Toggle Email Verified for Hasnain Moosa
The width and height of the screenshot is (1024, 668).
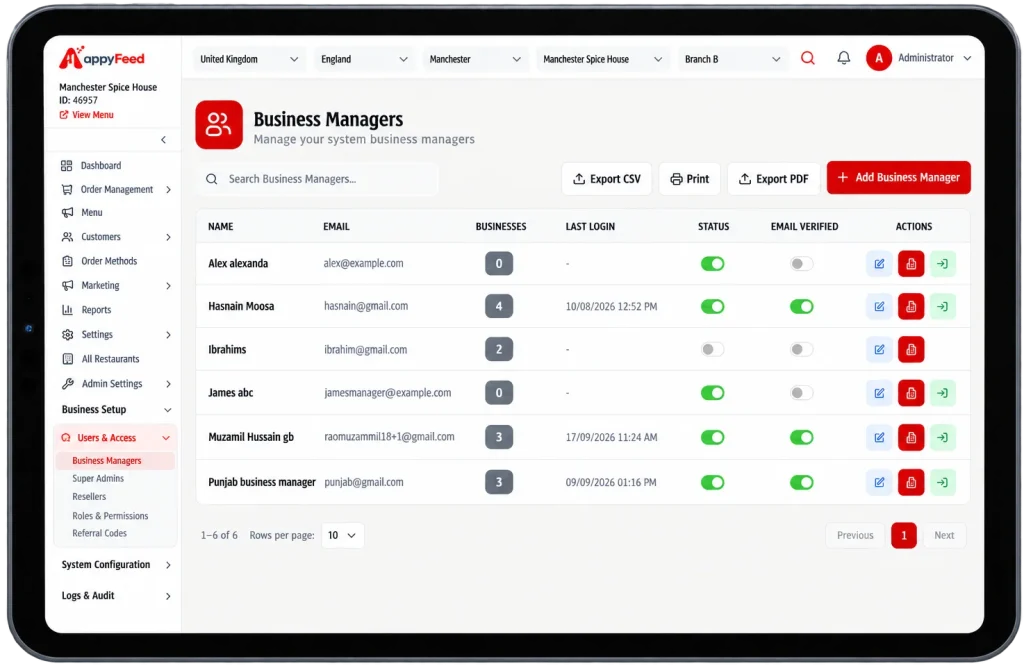tap(801, 306)
